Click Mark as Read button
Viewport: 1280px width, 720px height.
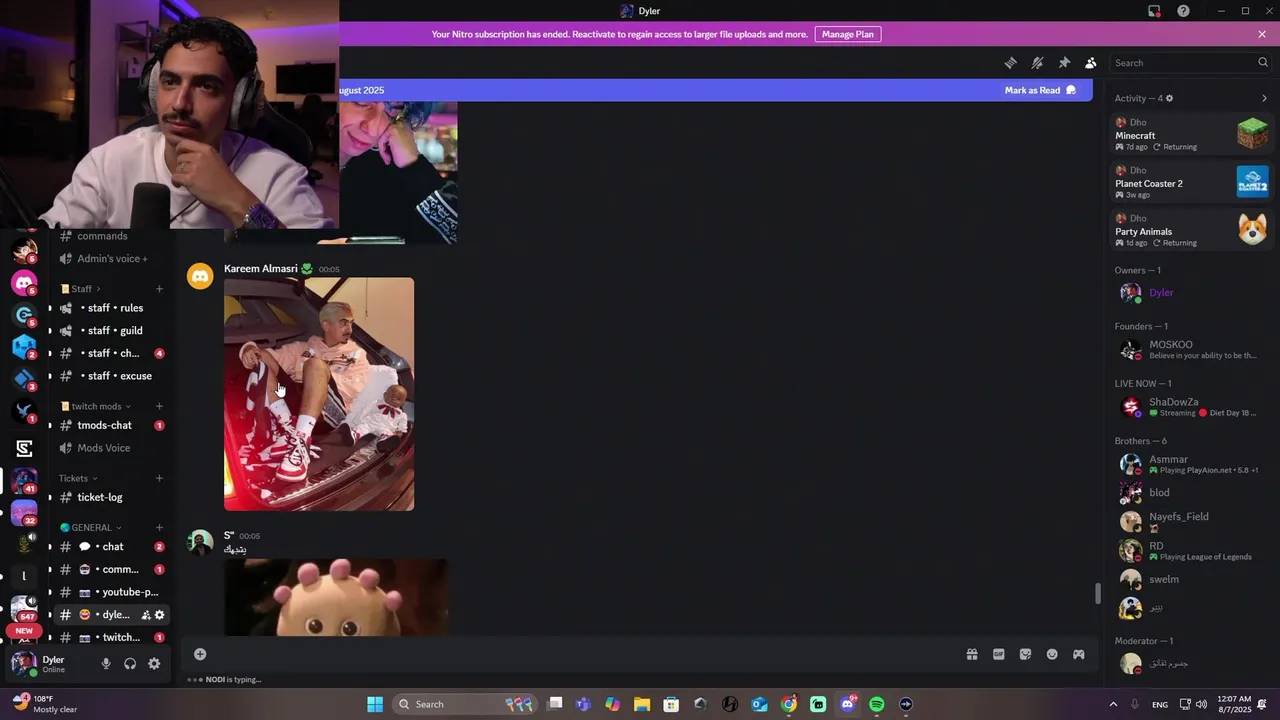coord(1040,90)
